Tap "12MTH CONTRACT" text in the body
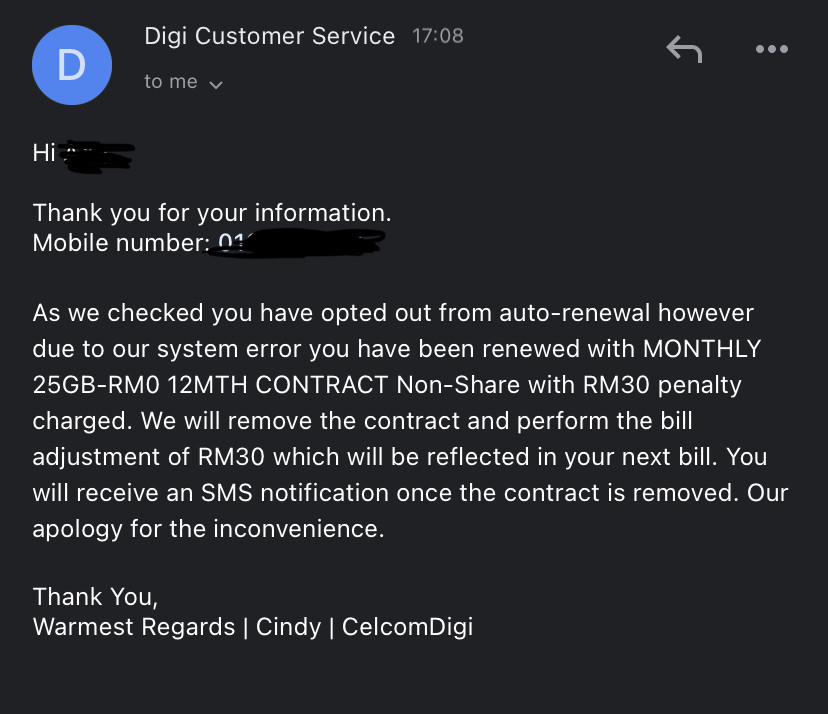828x714 pixels. (x=278, y=385)
